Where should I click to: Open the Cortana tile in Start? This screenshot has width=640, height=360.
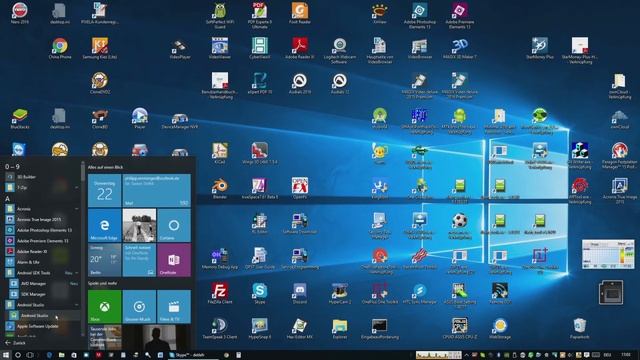[174, 225]
